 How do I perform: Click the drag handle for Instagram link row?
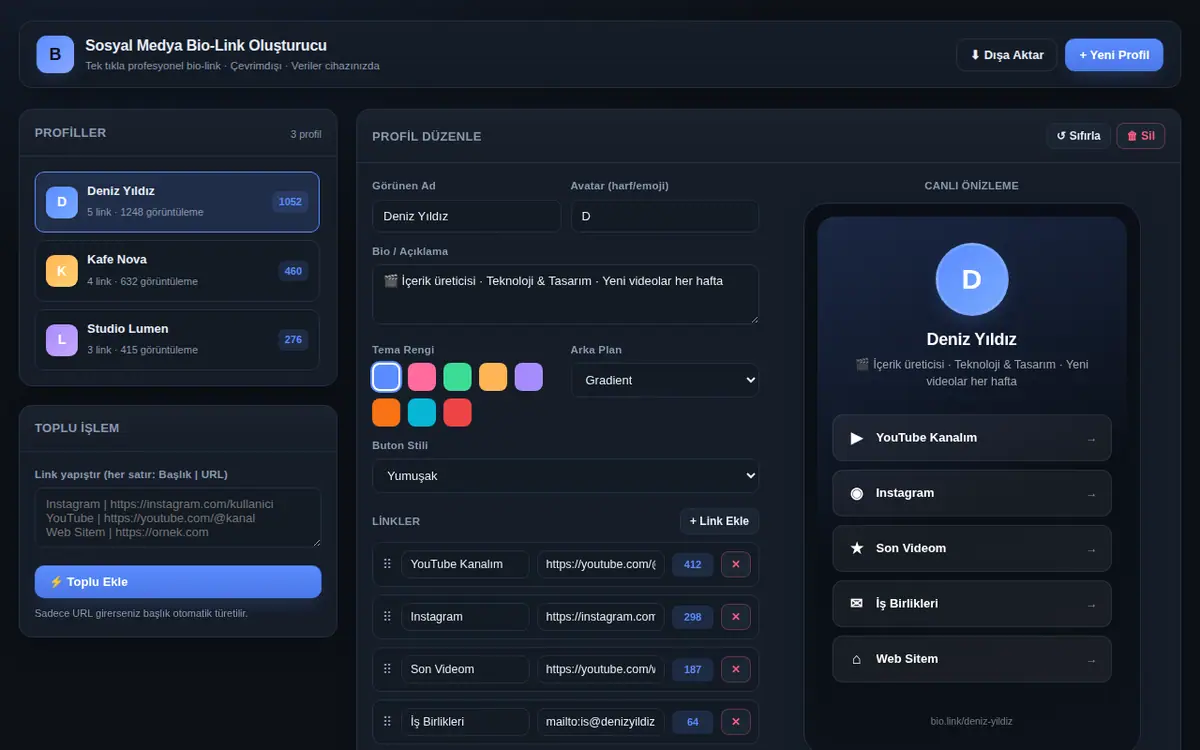point(387,617)
